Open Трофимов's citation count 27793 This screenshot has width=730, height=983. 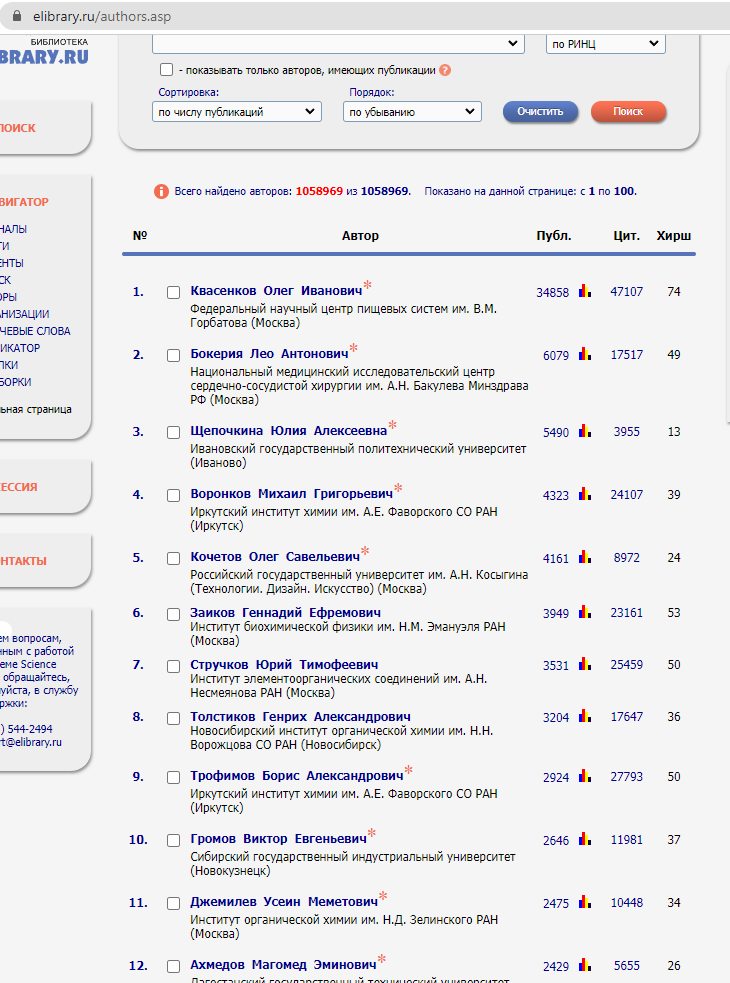[627, 777]
